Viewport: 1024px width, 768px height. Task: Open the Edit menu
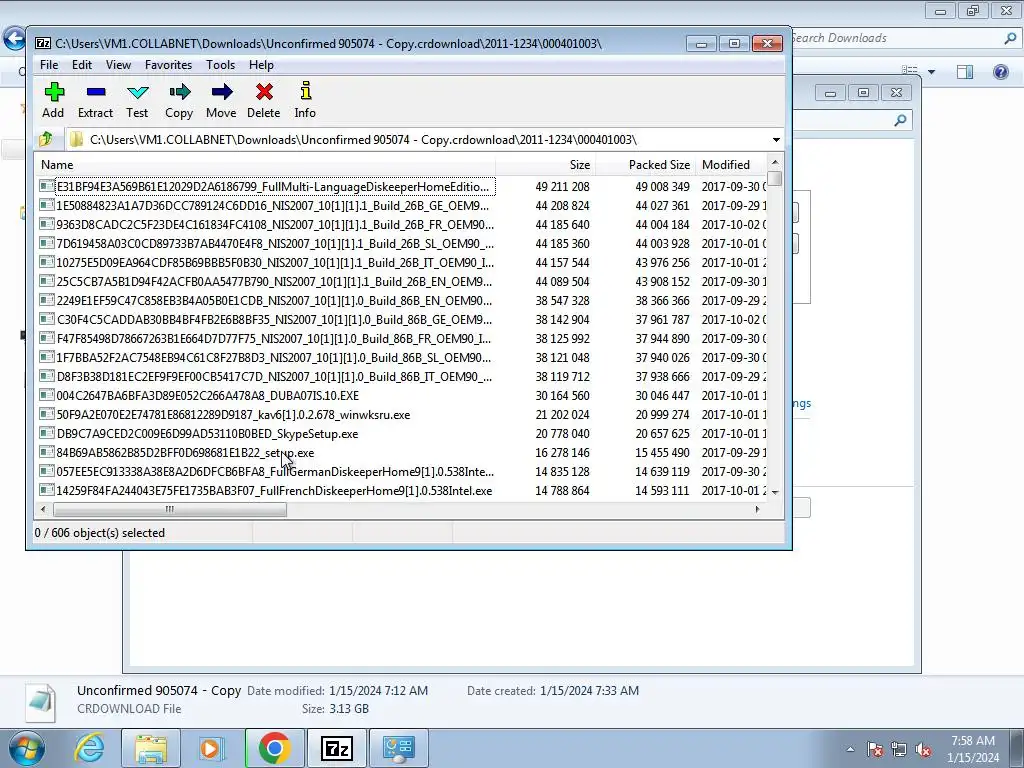[82, 65]
